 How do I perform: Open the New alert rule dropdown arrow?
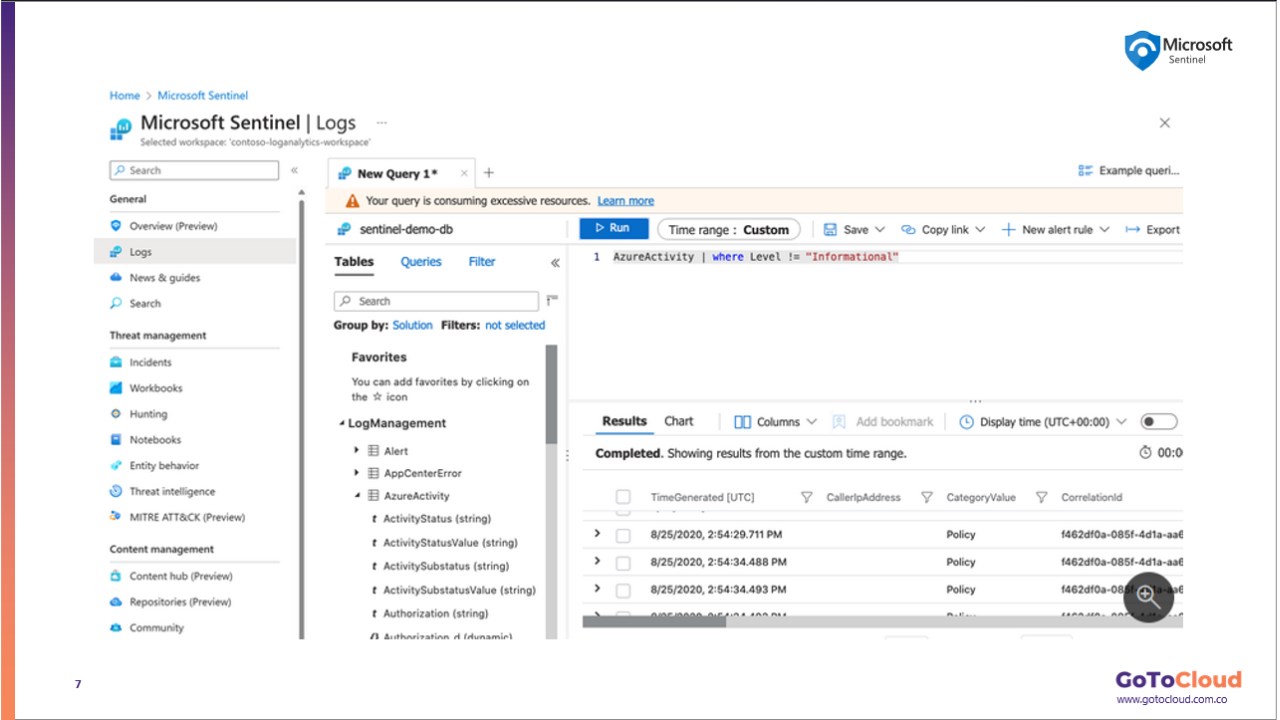point(1104,230)
